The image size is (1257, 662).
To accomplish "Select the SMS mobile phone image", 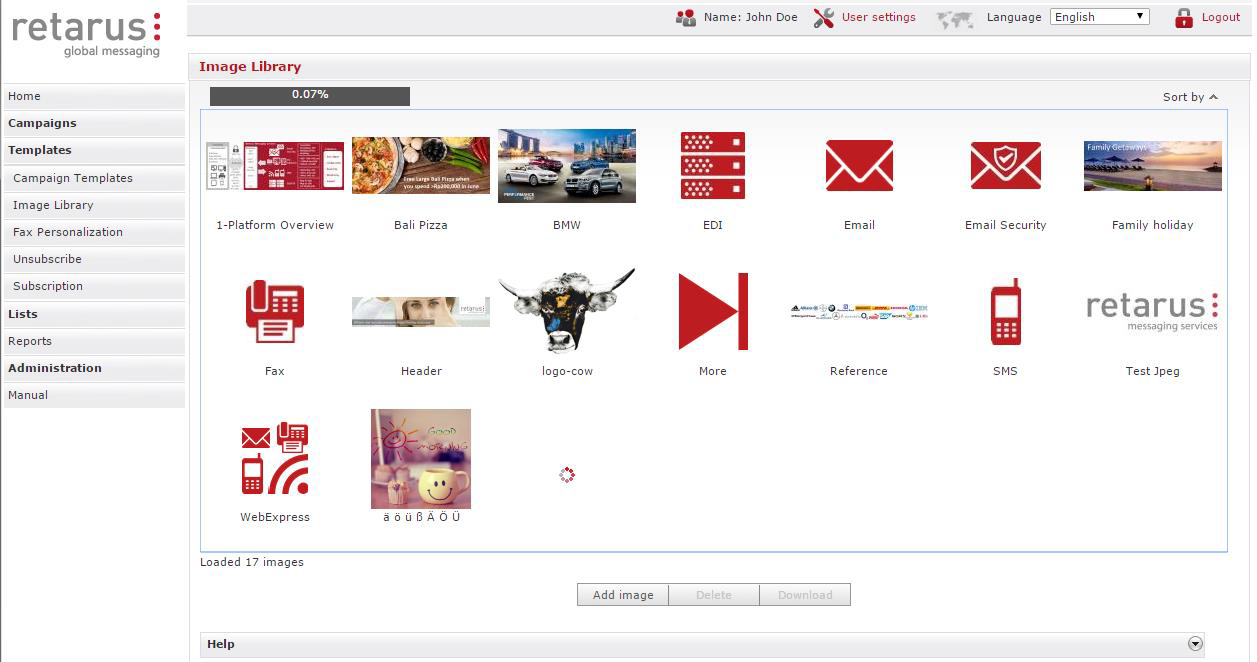I will pos(1005,312).
